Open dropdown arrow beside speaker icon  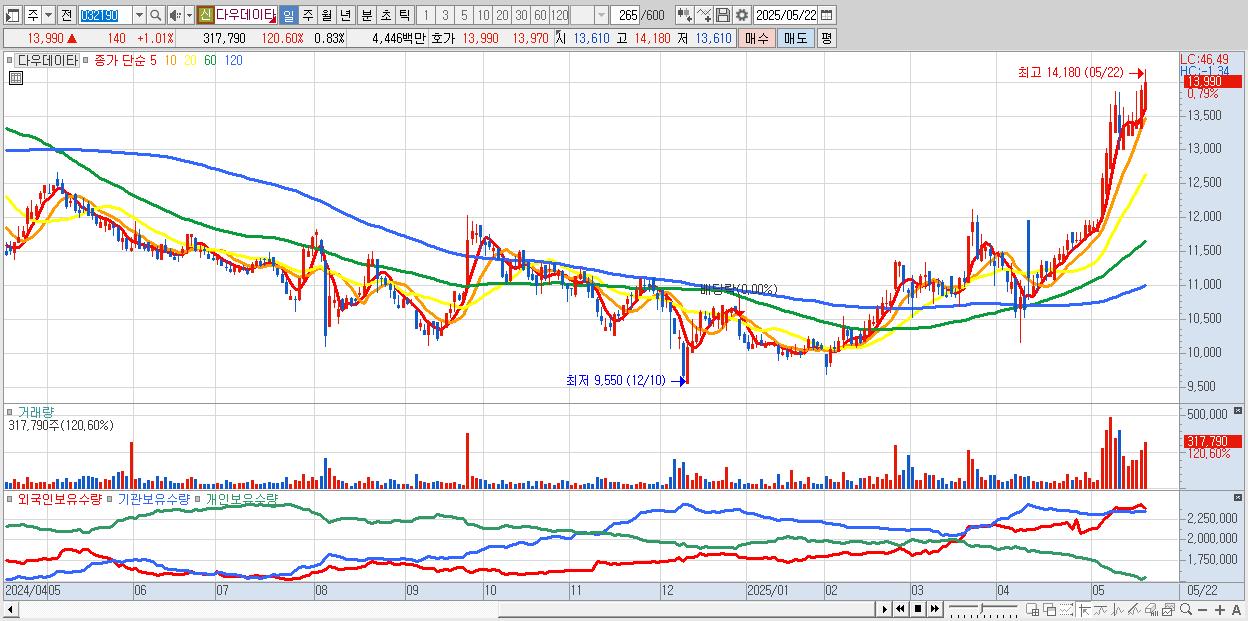[x=189, y=15]
